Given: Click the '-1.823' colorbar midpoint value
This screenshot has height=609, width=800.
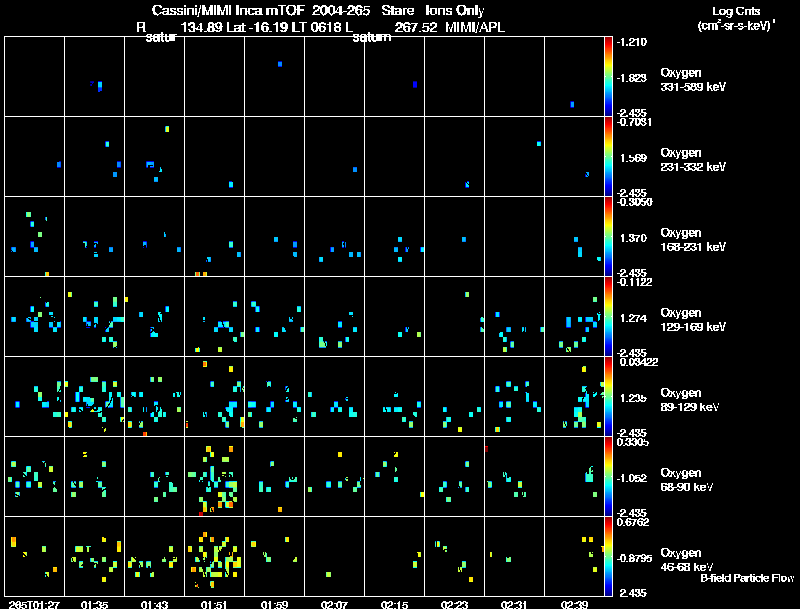Looking at the screenshot, I should pos(632,78).
